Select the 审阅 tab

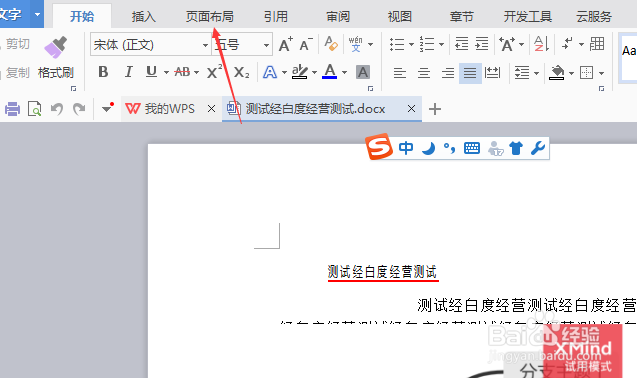(338, 17)
